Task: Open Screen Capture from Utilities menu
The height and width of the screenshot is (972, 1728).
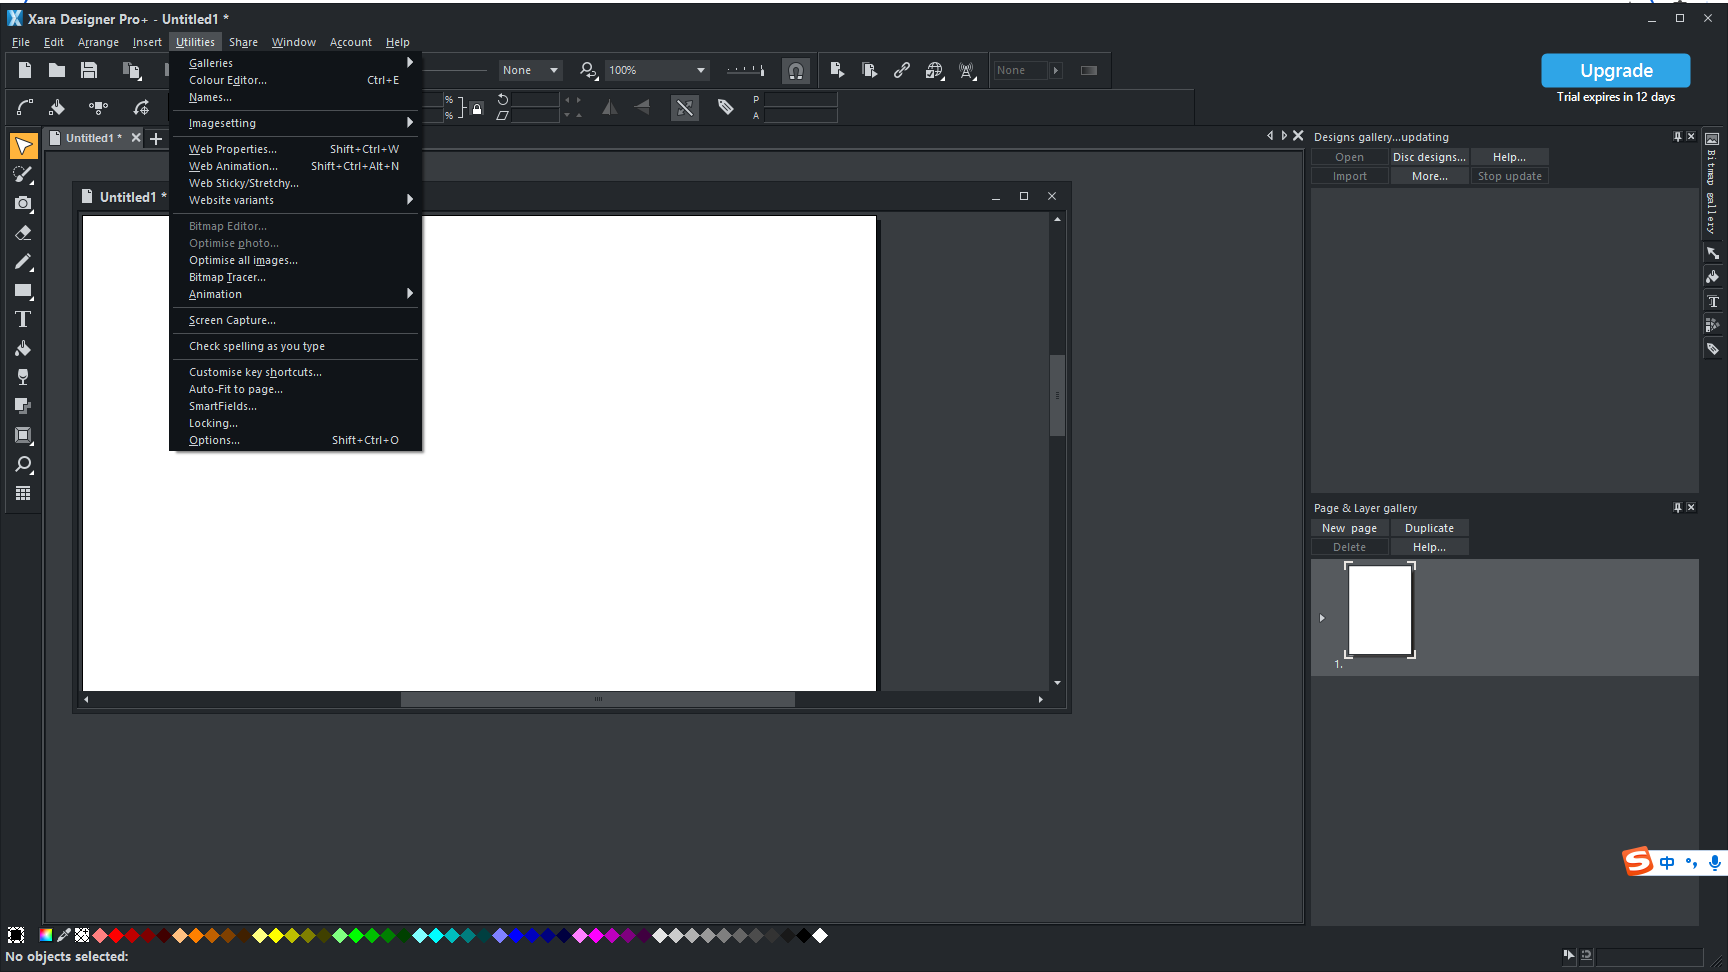Action: coord(232,321)
